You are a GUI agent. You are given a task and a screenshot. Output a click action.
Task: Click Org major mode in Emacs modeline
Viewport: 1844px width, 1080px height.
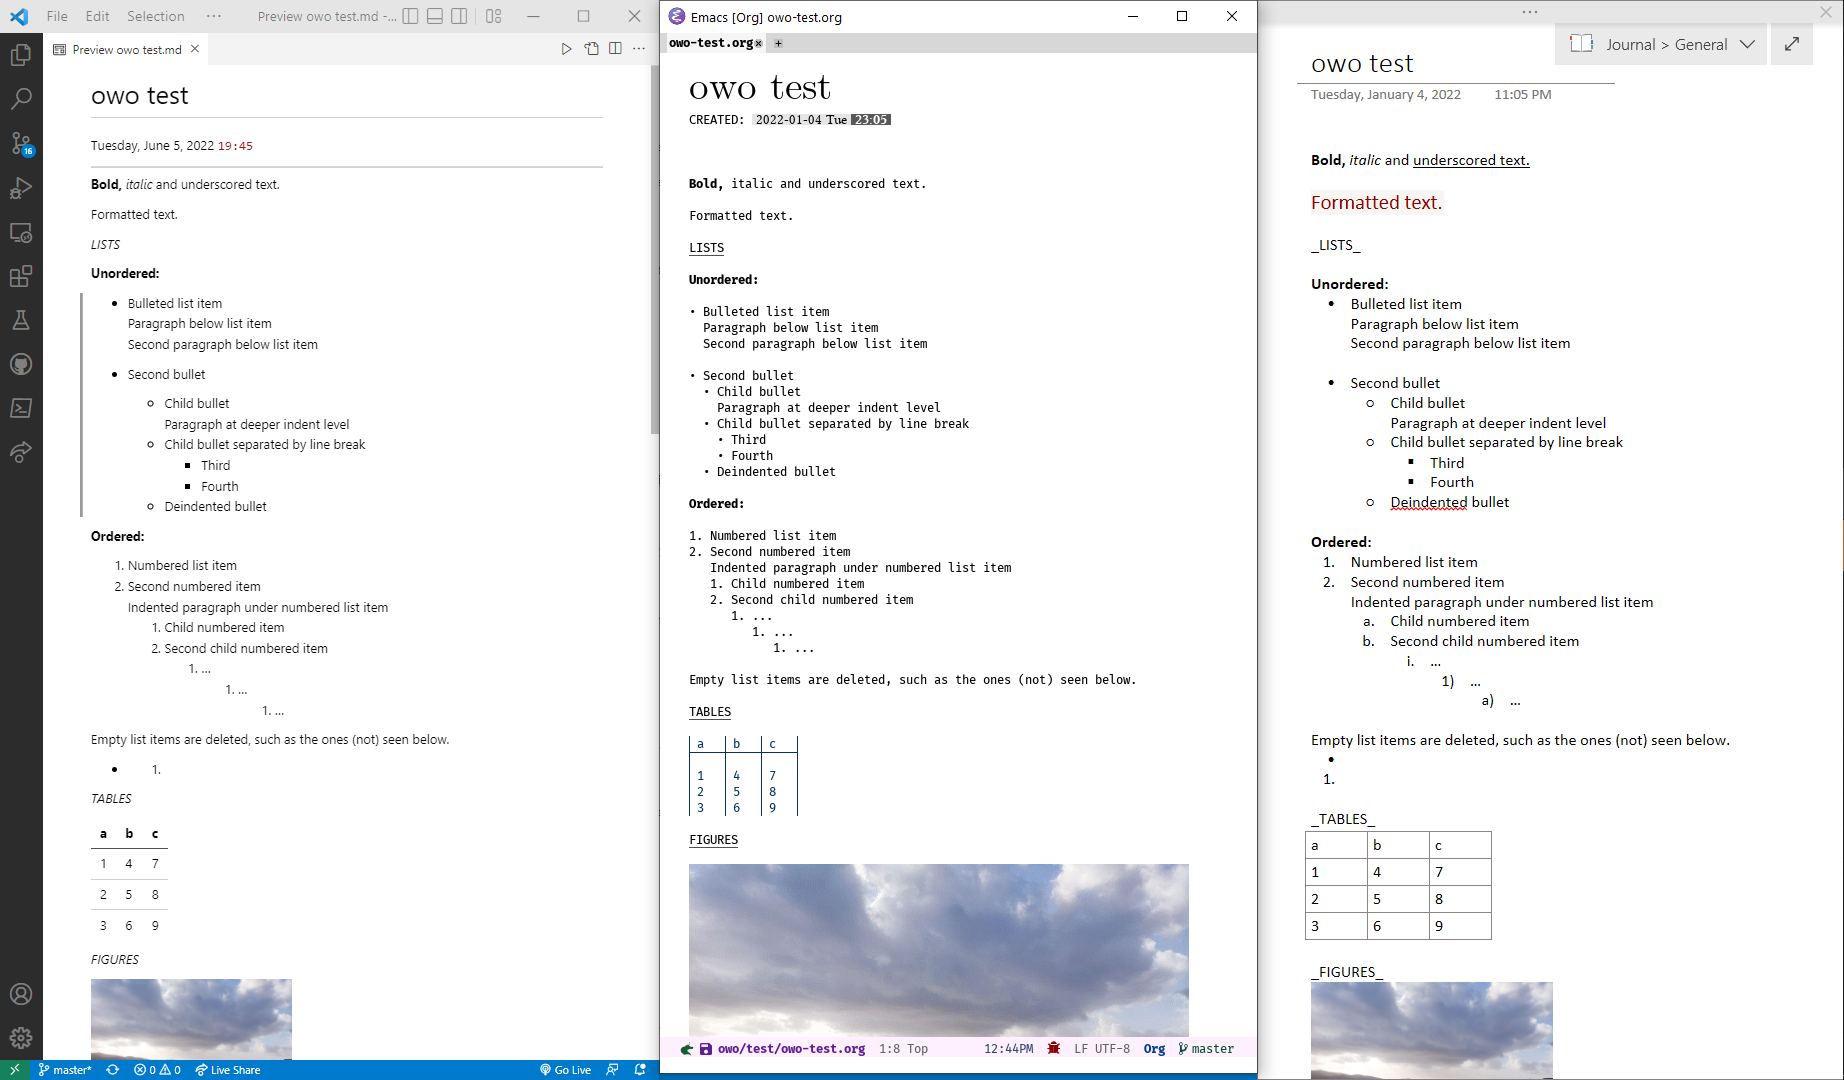1154,1049
